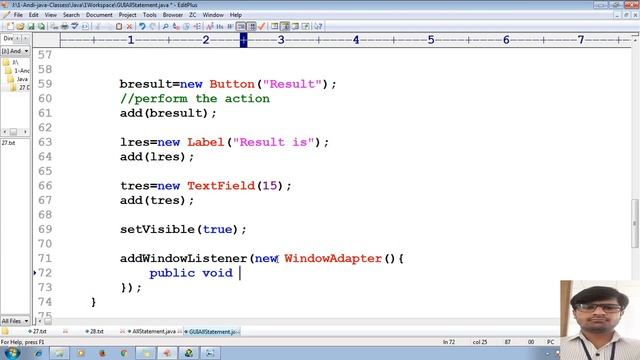
Task: Open the Help menu
Action: 236,15
